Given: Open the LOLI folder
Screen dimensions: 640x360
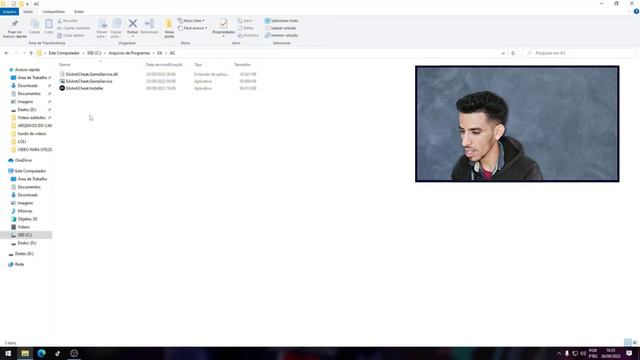Looking at the screenshot, I should pyautogui.click(x=22, y=142).
